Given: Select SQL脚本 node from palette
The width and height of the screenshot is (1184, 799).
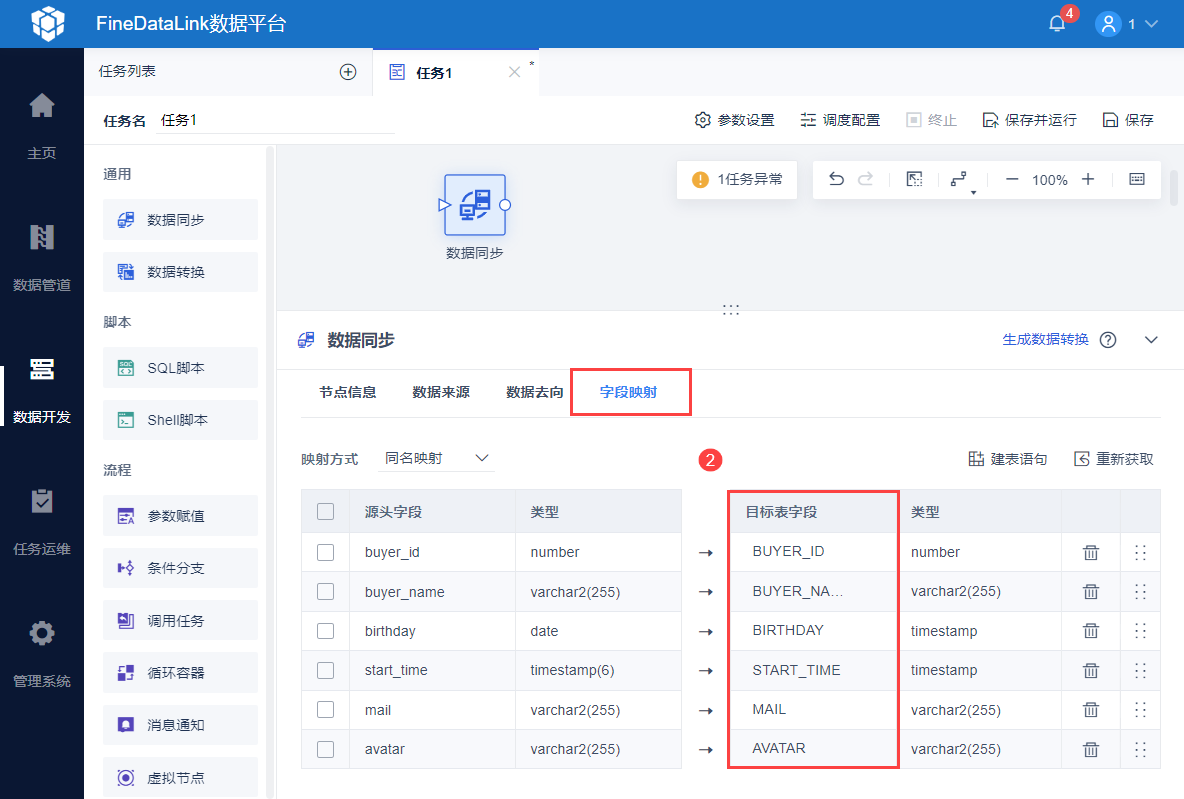Looking at the screenshot, I should (x=180, y=368).
